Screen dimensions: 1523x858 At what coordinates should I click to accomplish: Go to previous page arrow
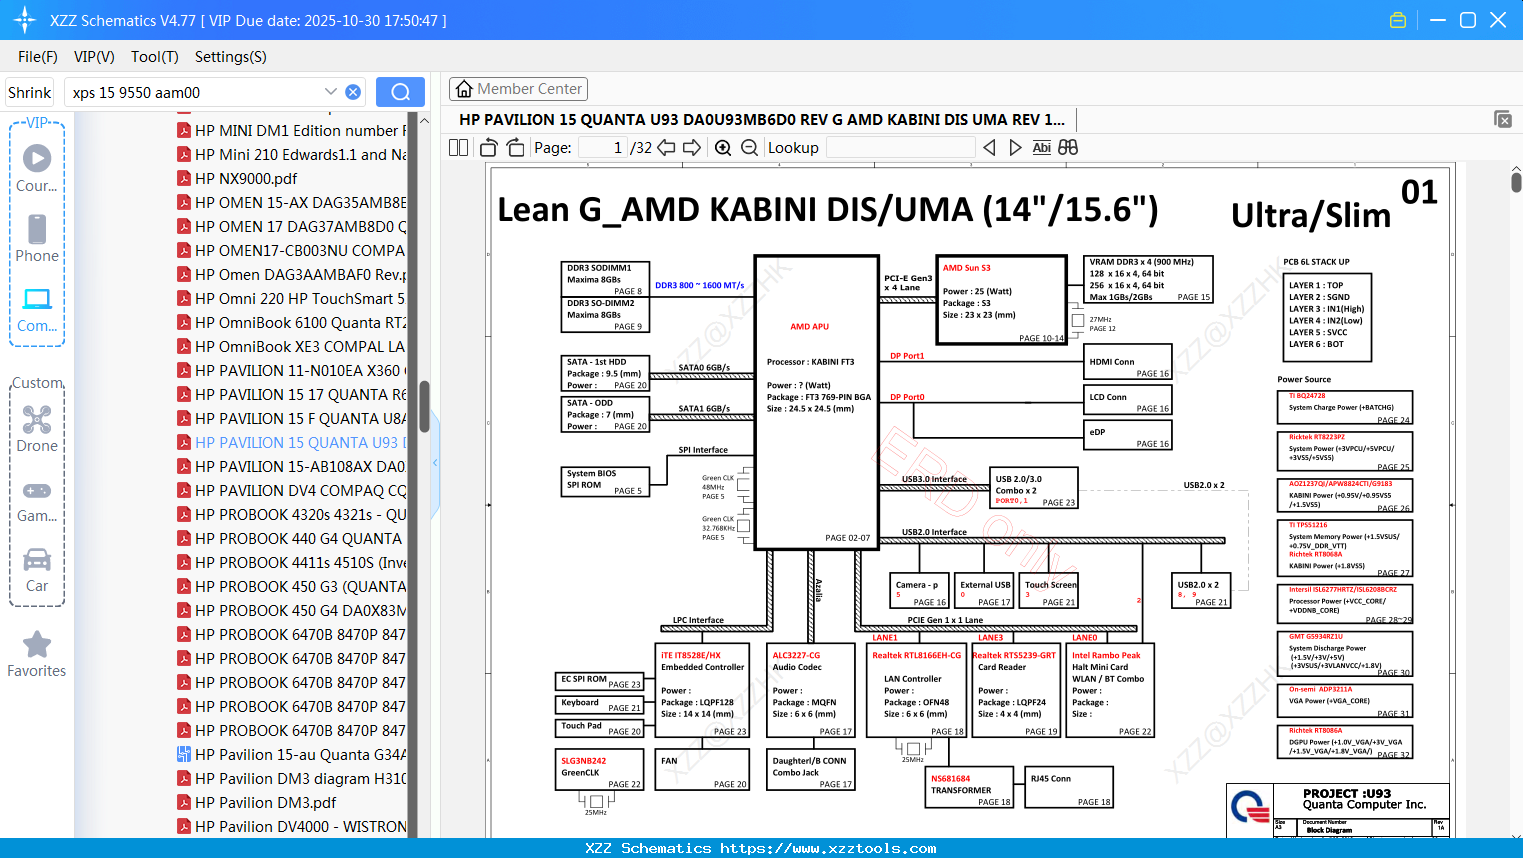(666, 147)
